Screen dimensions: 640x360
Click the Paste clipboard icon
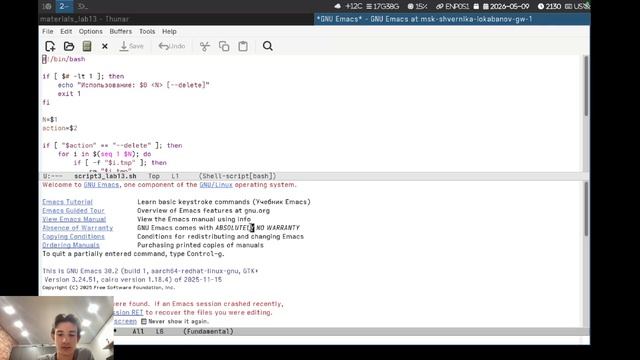[243, 46]
